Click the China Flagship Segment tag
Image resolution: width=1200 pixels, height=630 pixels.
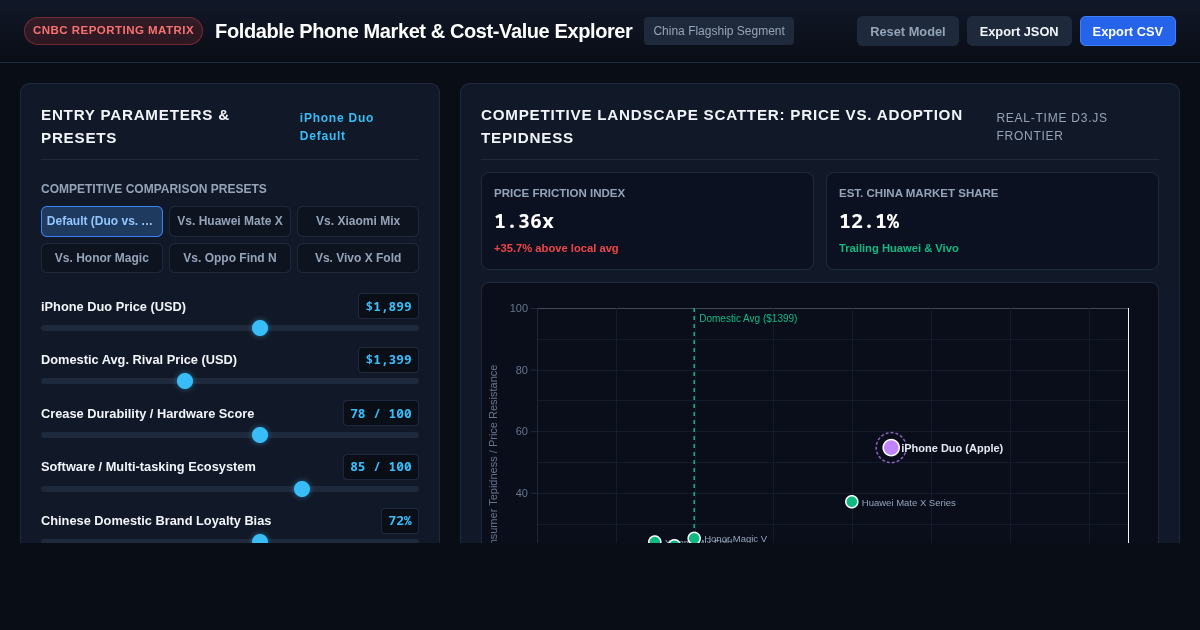(x=719, y=31)
